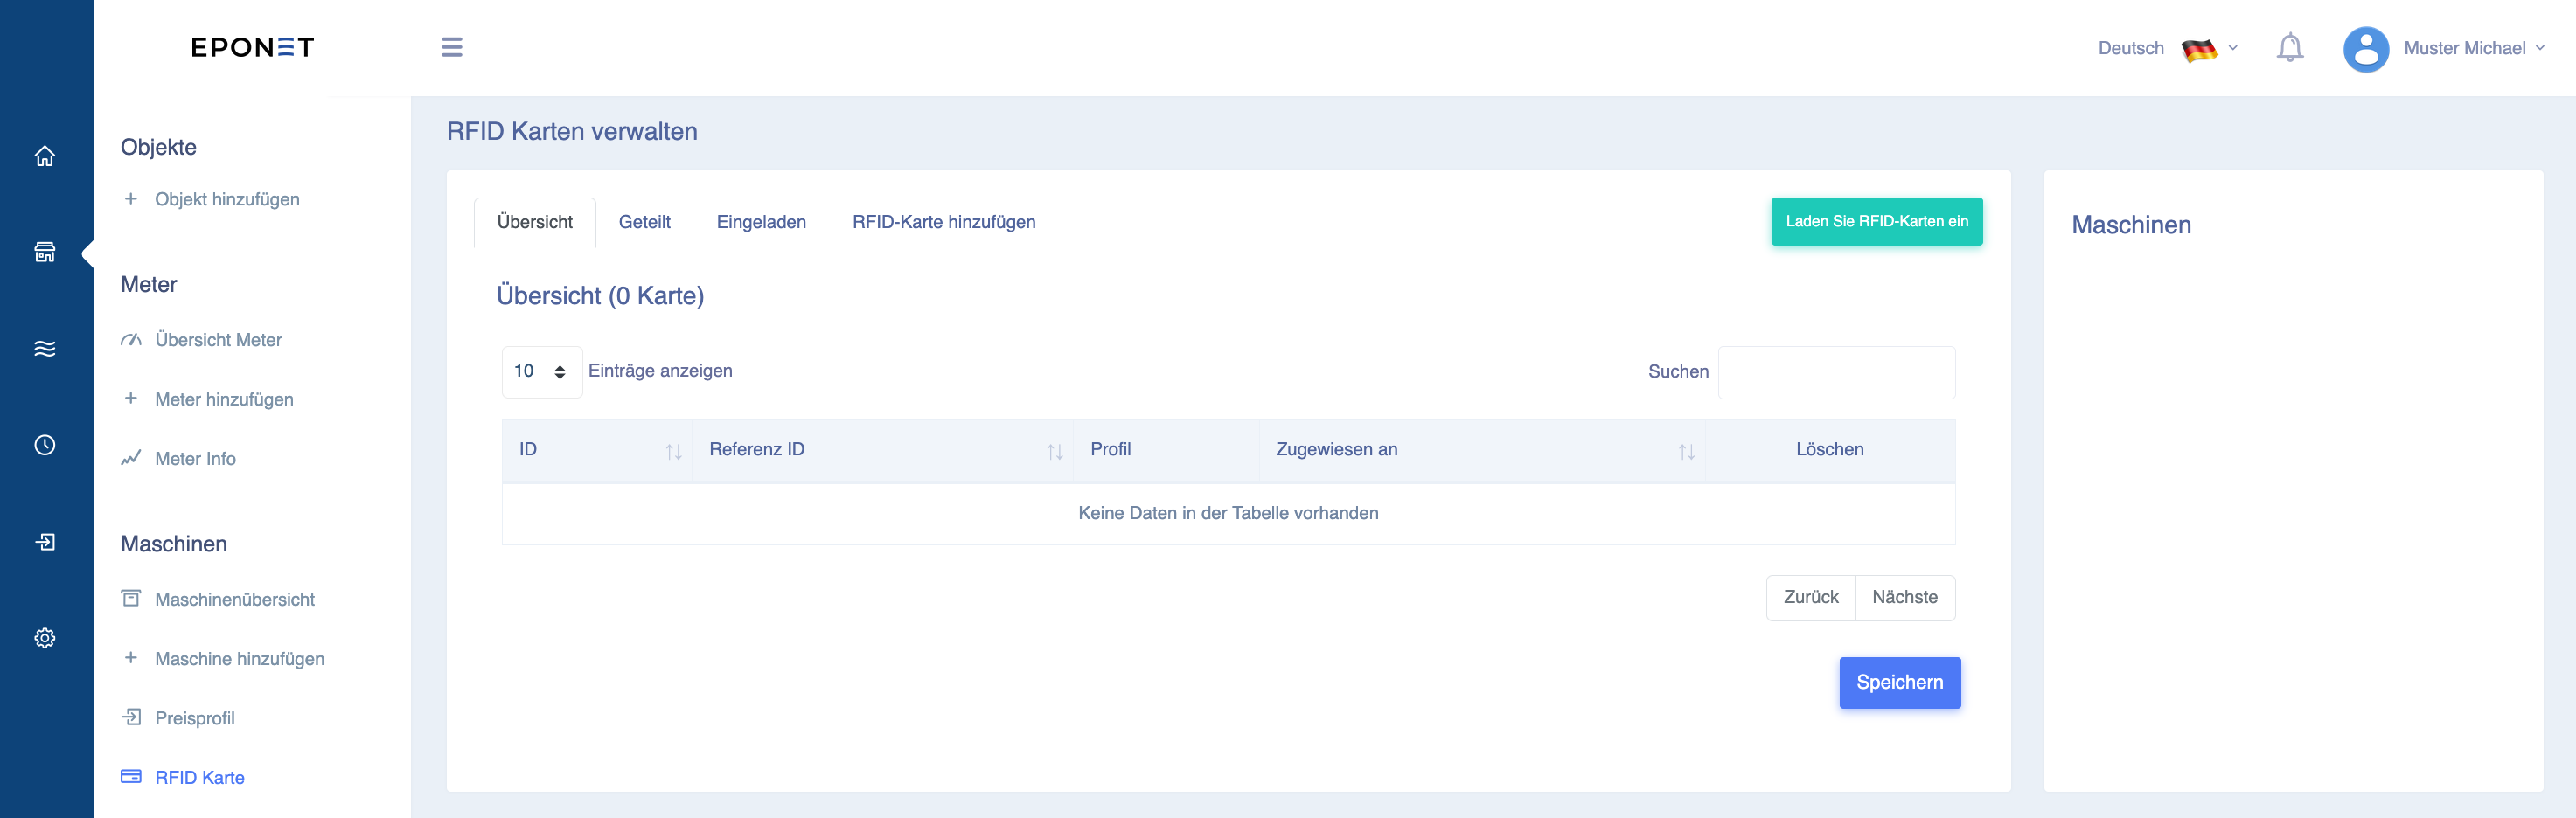Open Maschine hinzufügen link
Image resolution: width=2576 pixels, height=818 pixels.
[x=240, y=658]
